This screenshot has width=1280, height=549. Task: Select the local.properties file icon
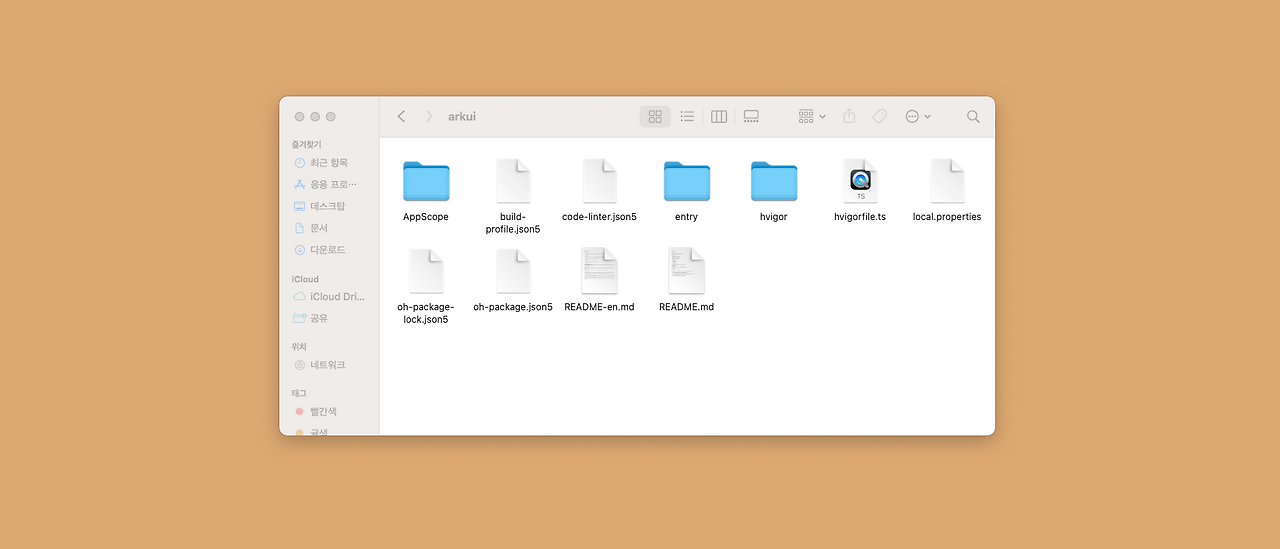click(x=947, y=181)
